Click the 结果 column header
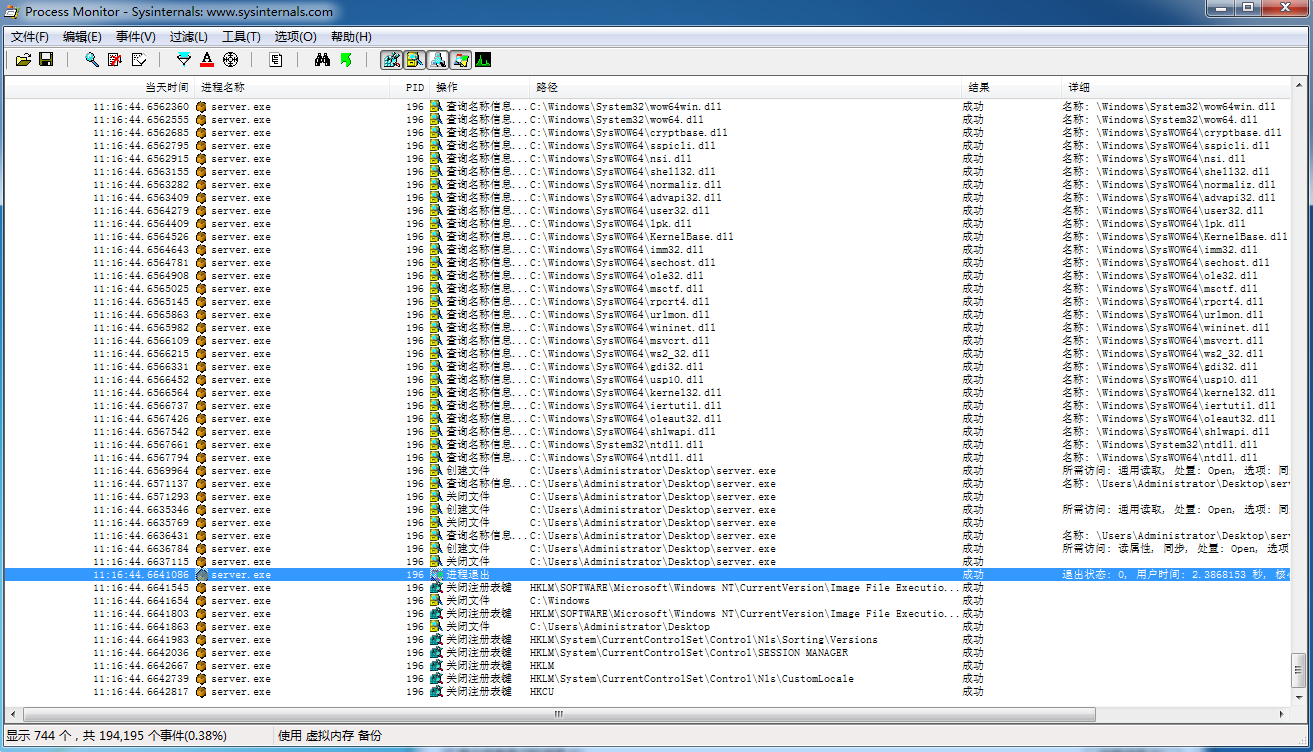This screenshot has height=752, width=1313. pos(979,88)
